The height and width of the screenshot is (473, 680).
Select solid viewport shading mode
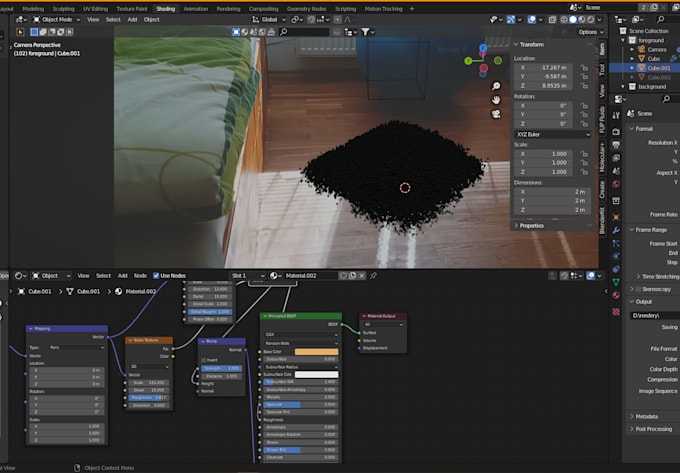tap(573, 20)
